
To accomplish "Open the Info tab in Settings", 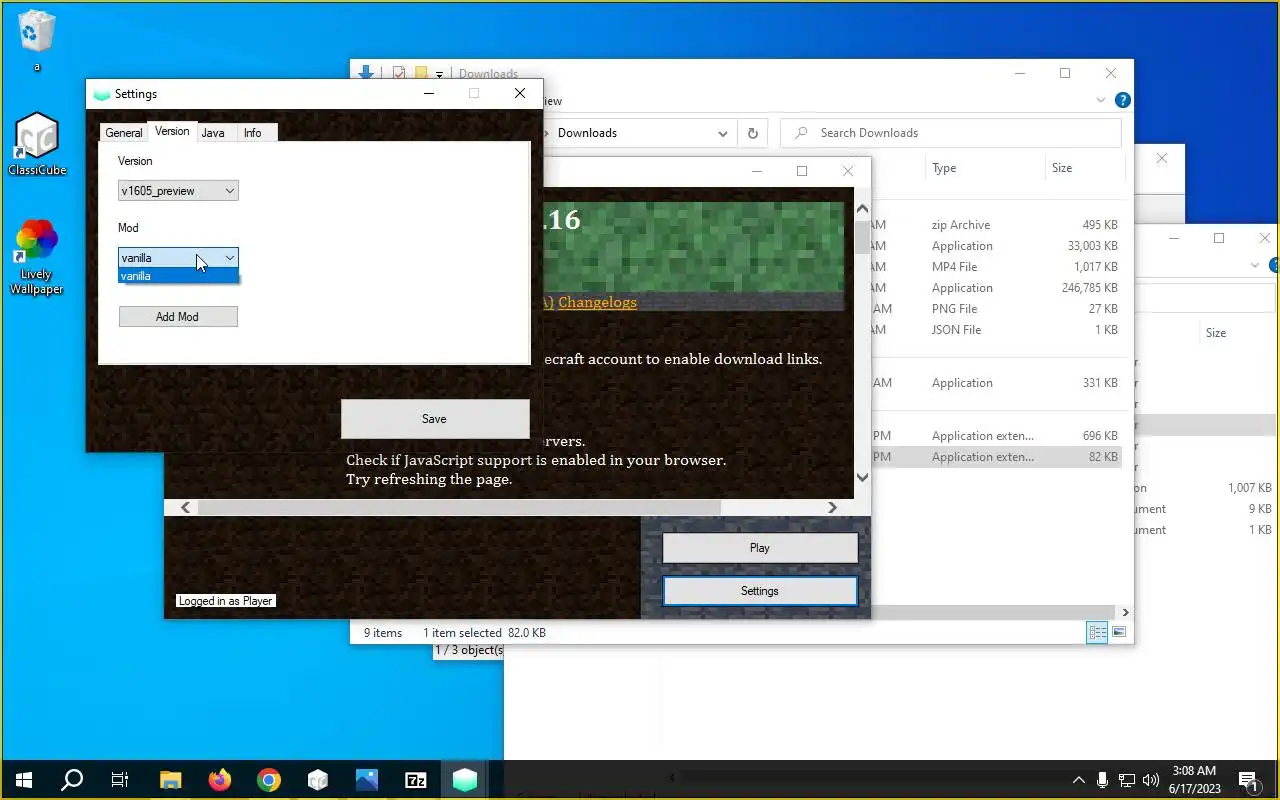I will 253,132.
